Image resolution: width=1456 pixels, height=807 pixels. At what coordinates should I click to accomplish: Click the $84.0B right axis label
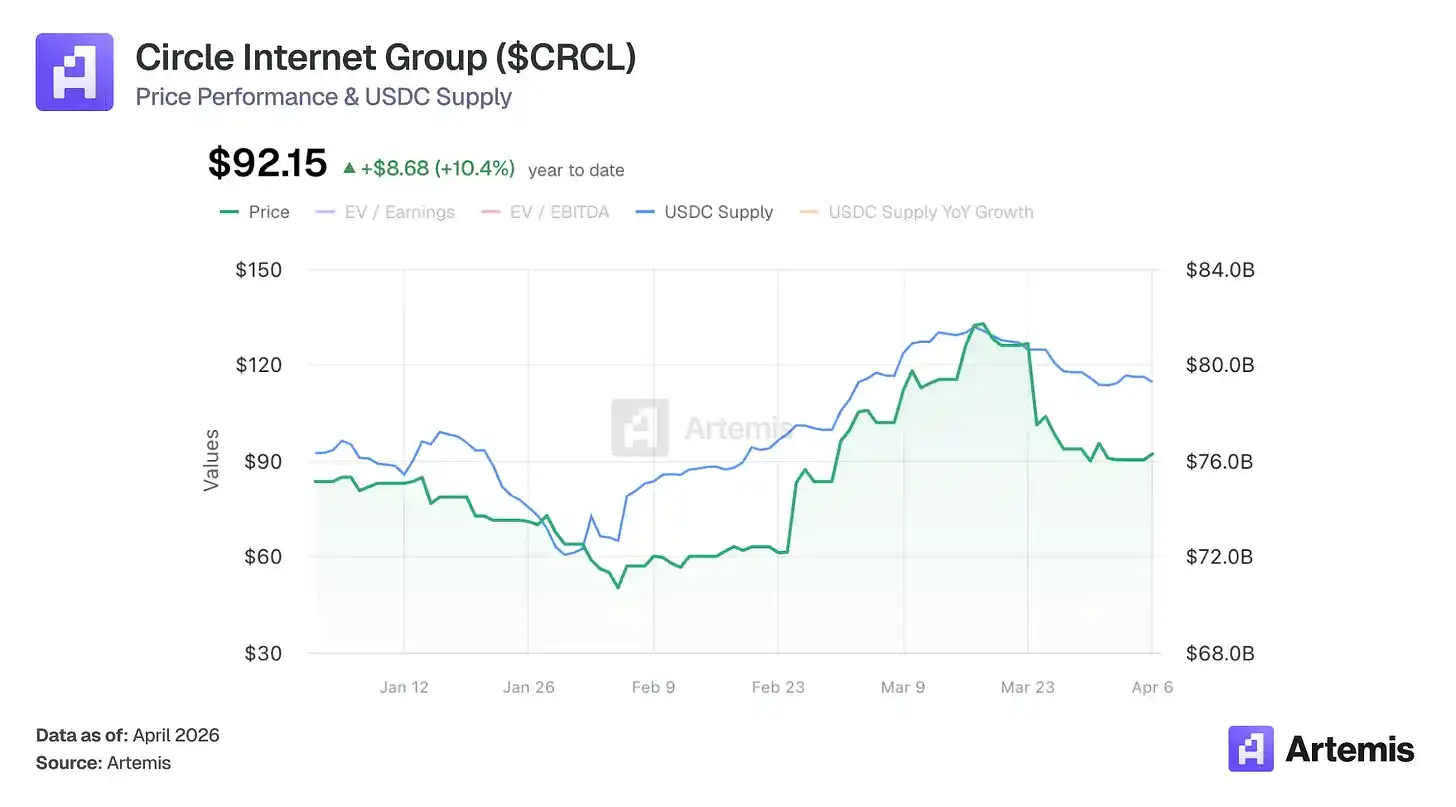coord(1219,270)
